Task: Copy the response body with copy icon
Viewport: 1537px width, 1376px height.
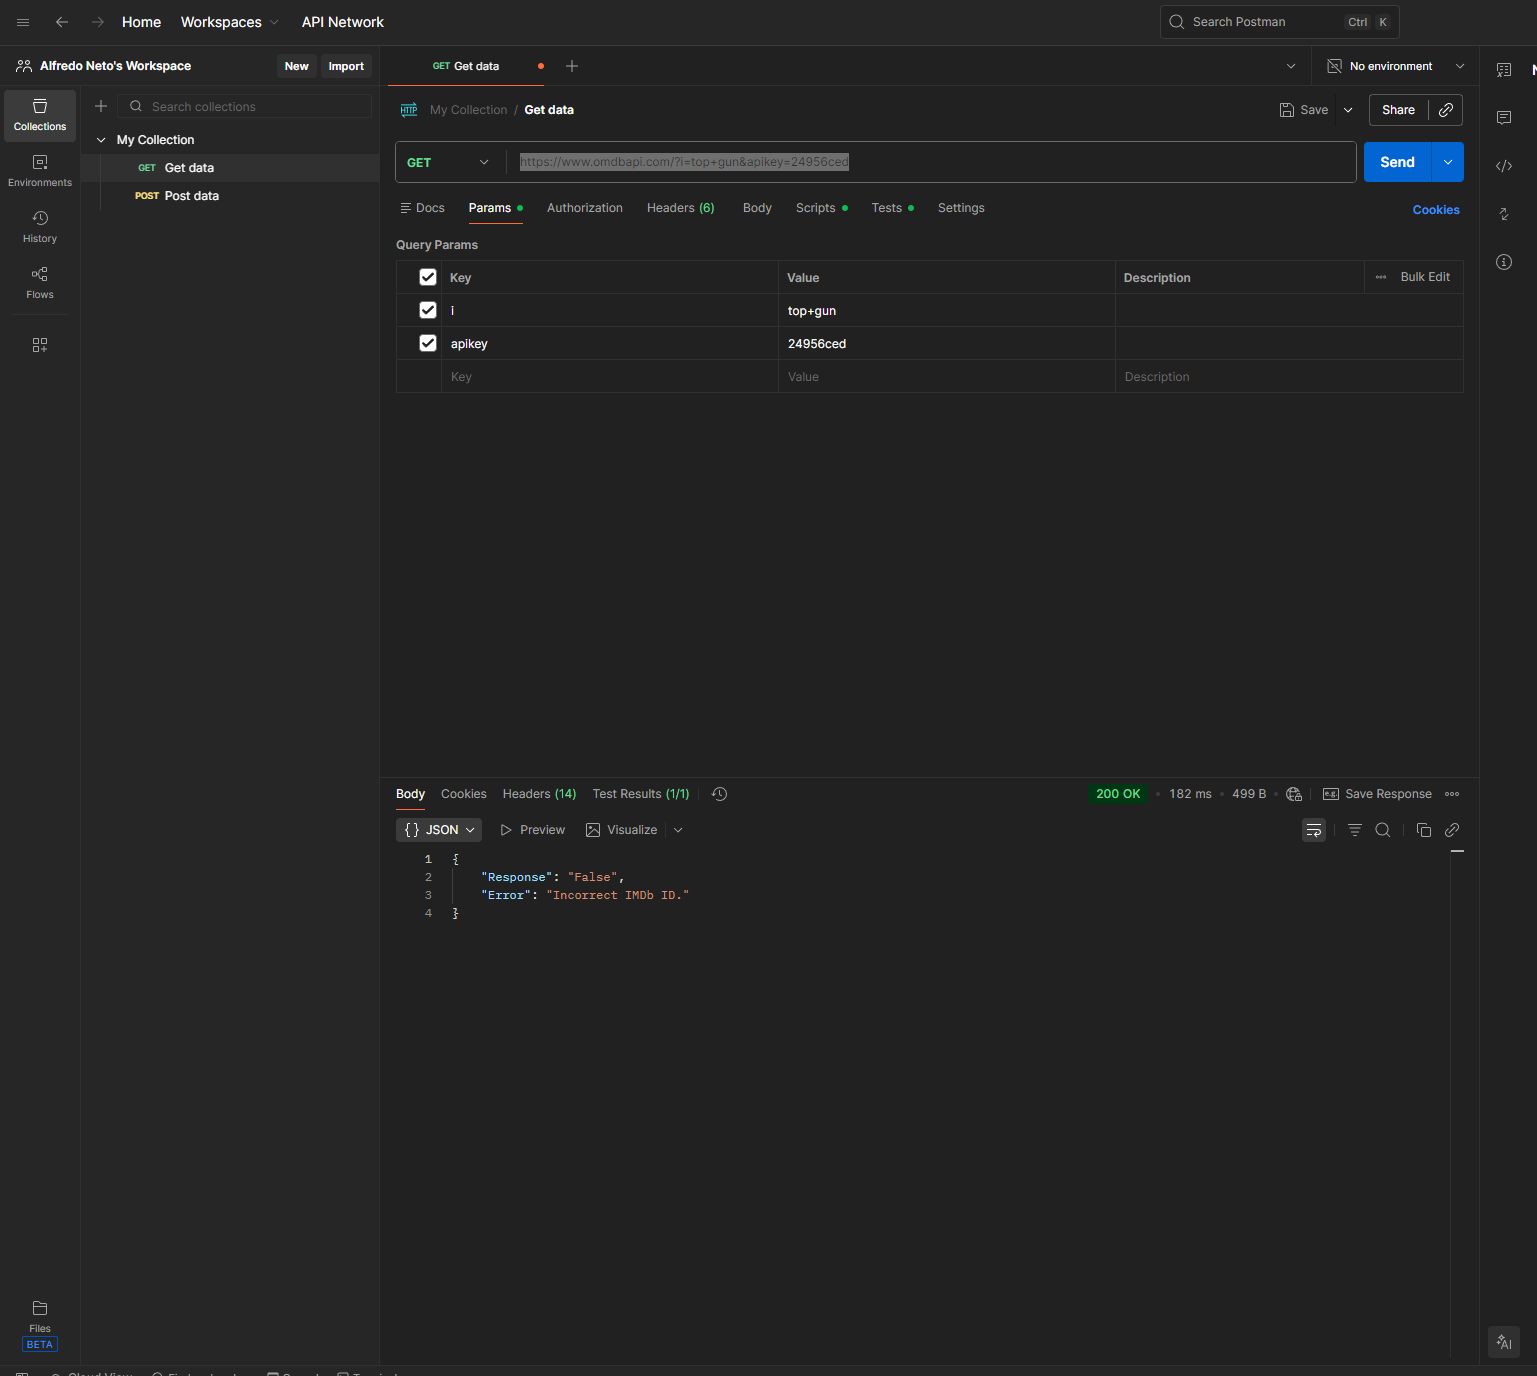Action: (1423, 830)
